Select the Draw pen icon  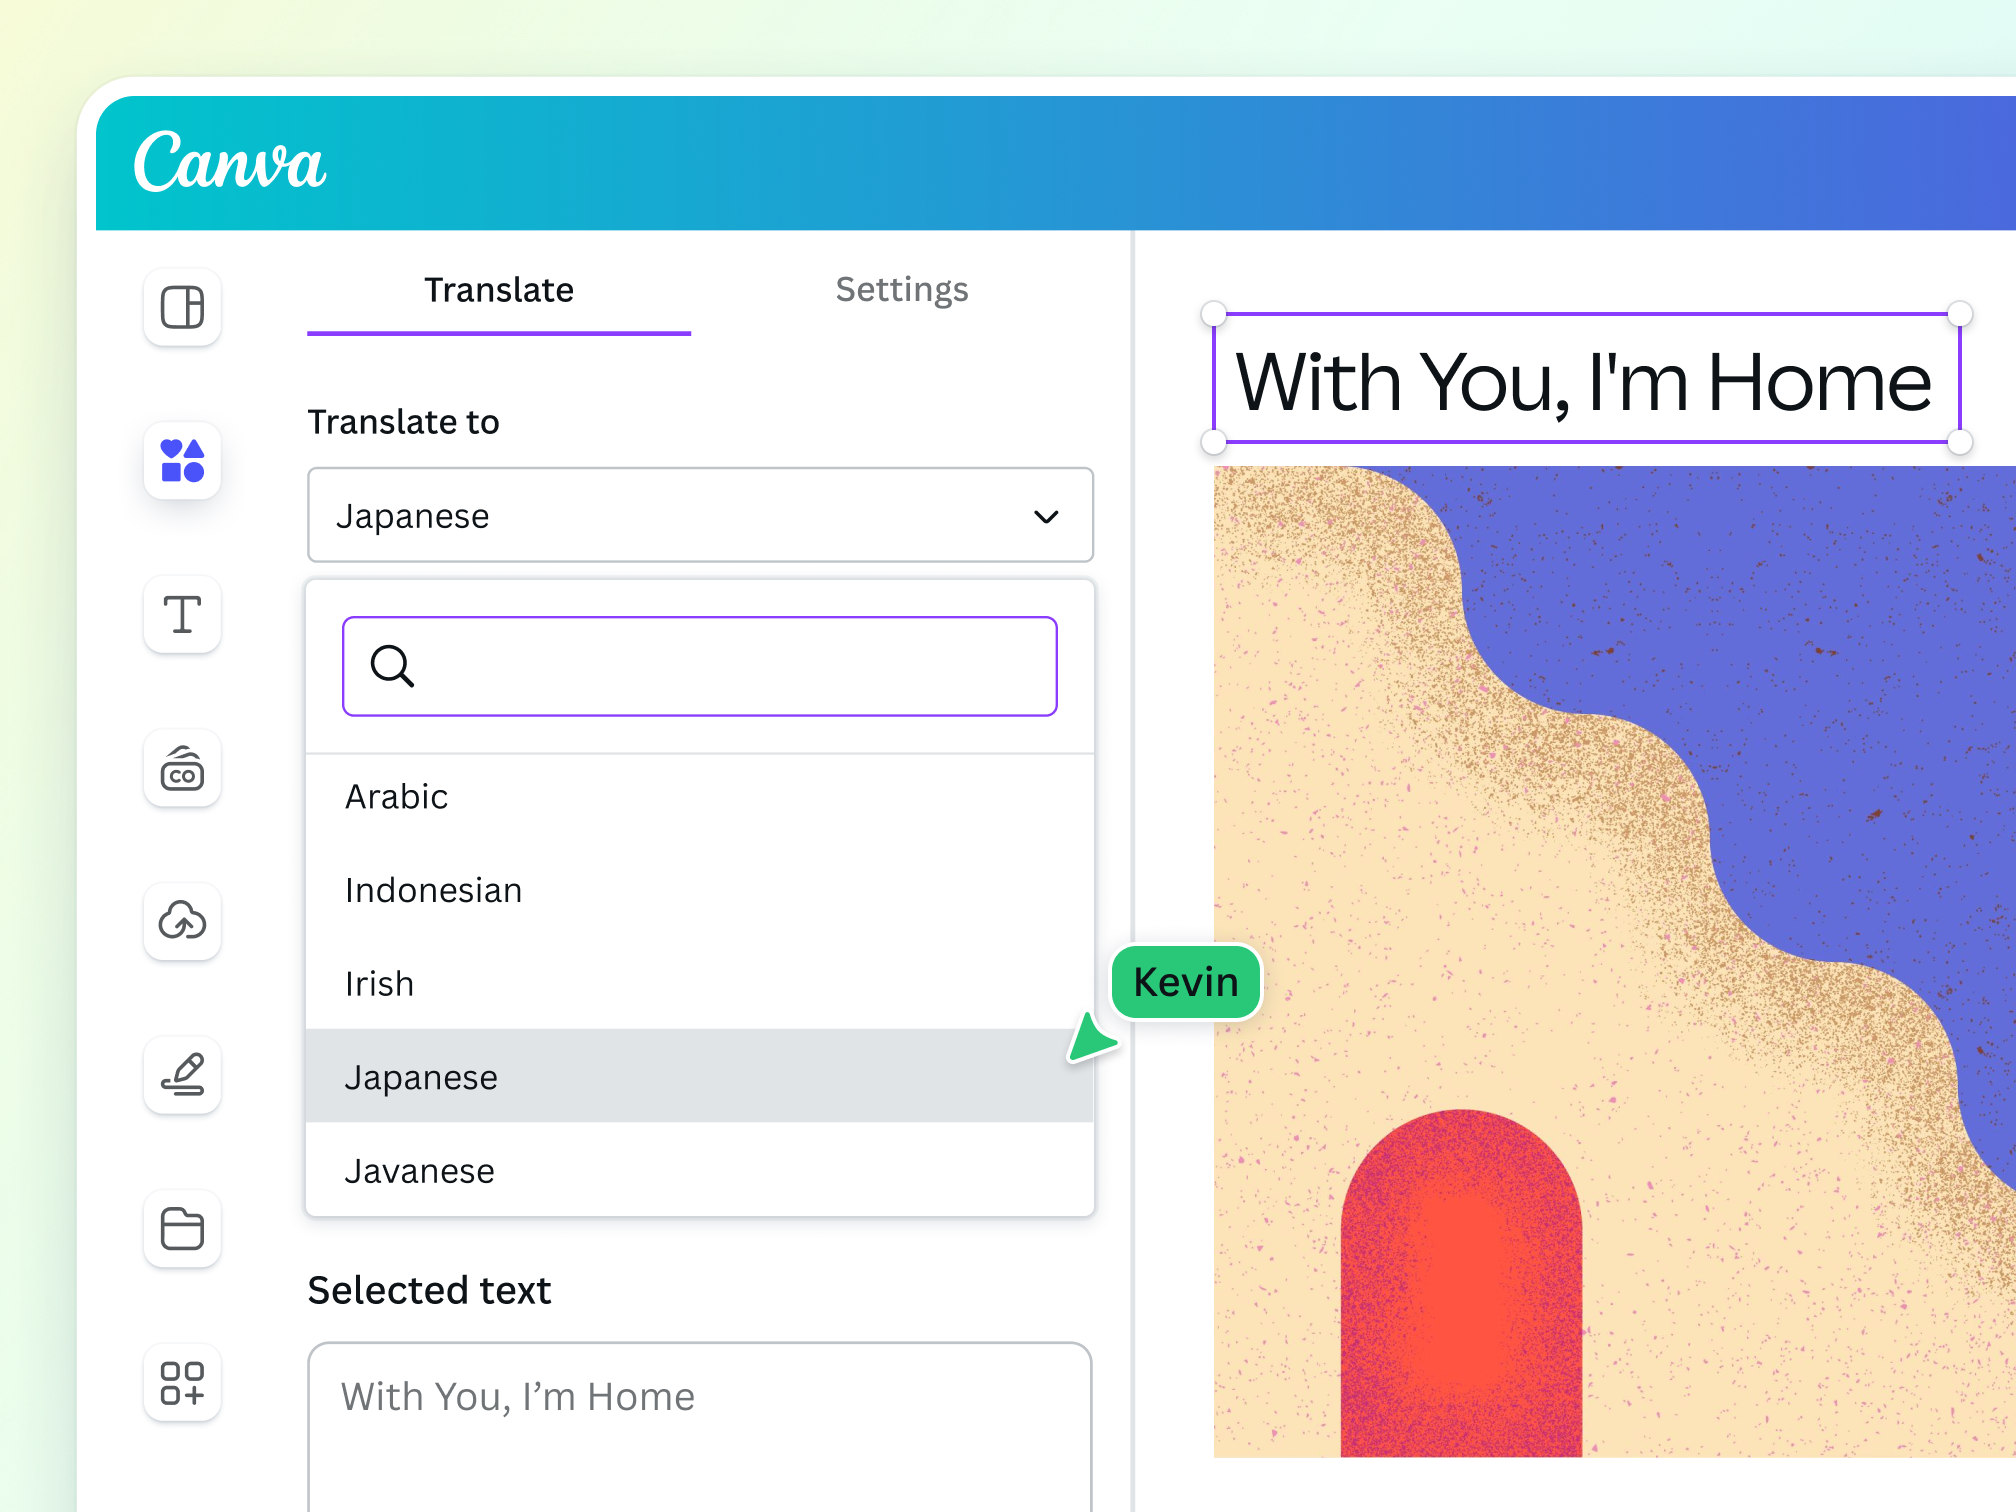(182, 1075)
